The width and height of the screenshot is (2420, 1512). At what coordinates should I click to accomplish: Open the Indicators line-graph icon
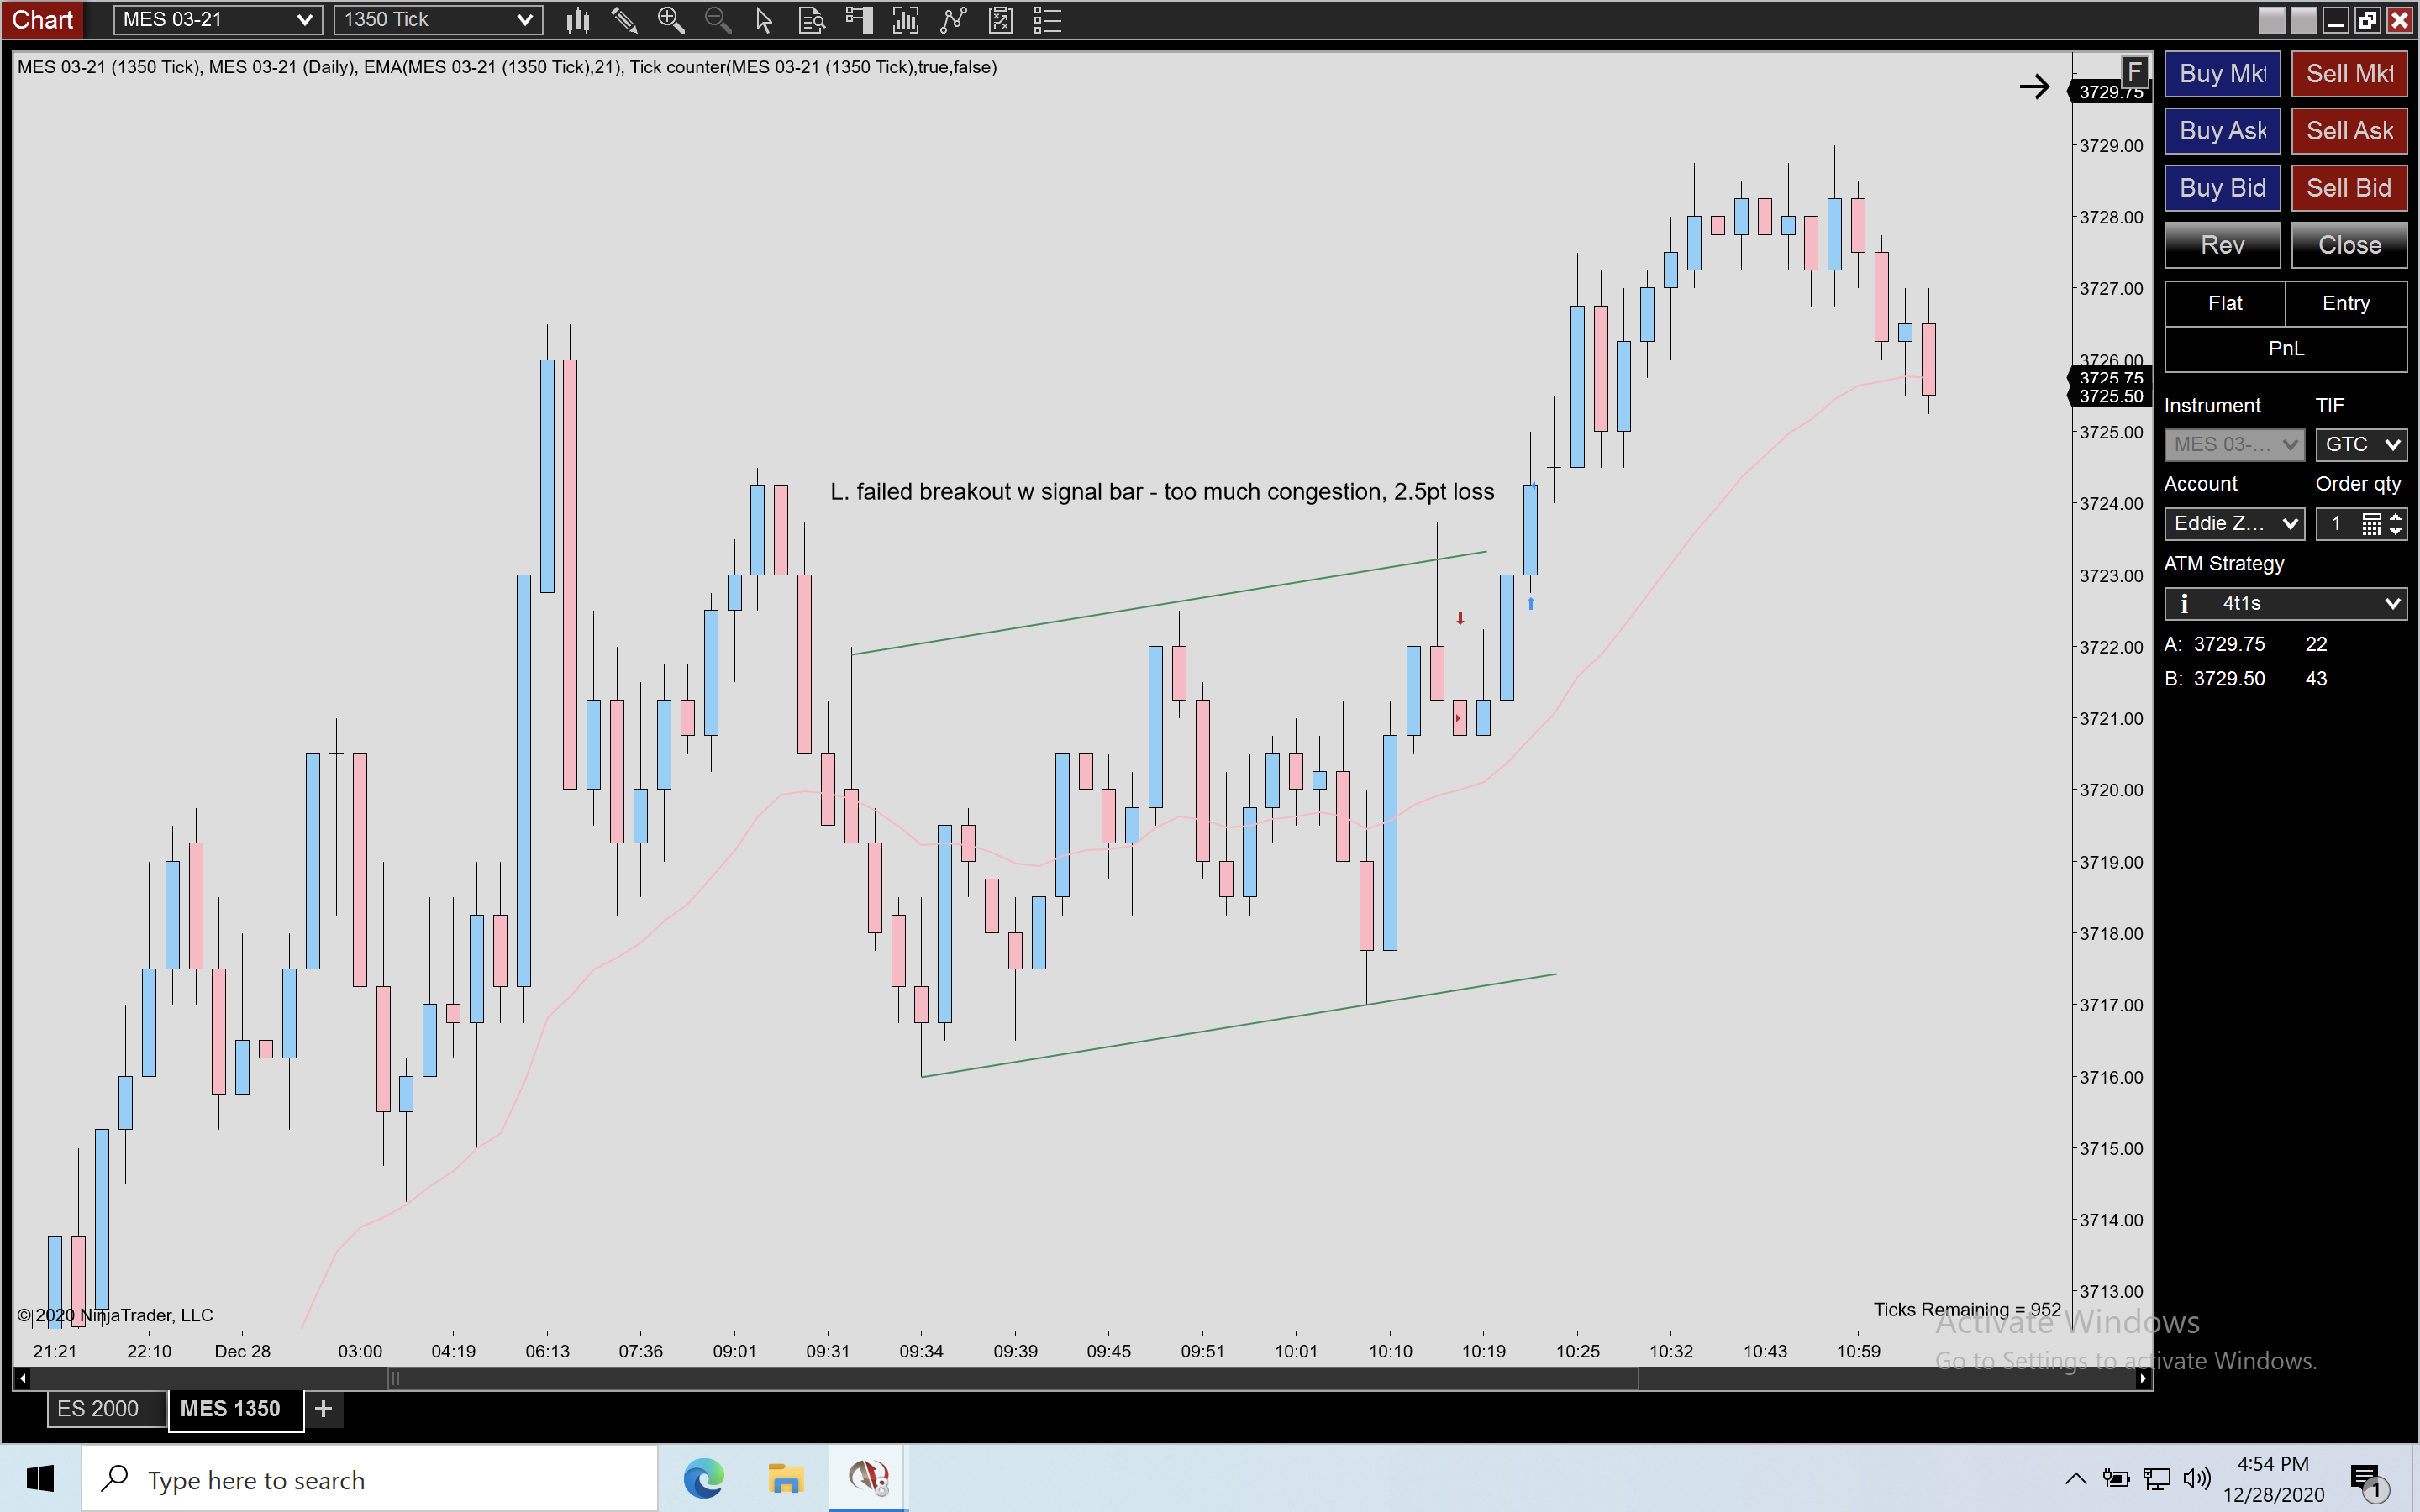(x=953, y=20)
